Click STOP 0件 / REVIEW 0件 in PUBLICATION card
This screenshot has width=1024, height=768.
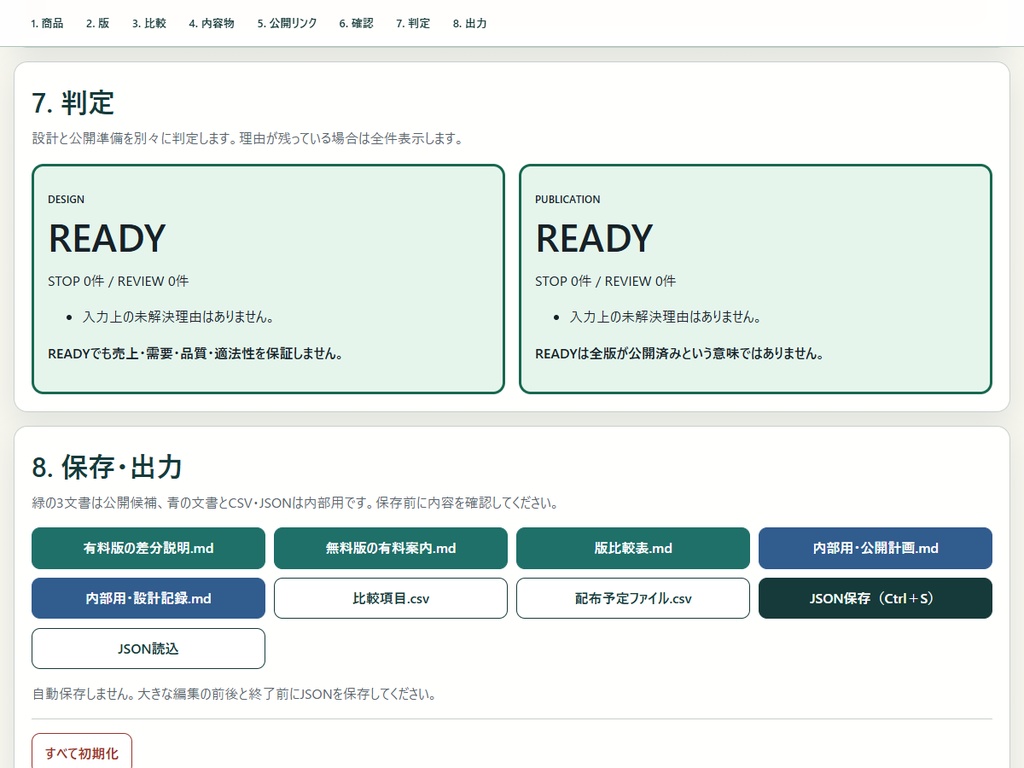point(605,281)
